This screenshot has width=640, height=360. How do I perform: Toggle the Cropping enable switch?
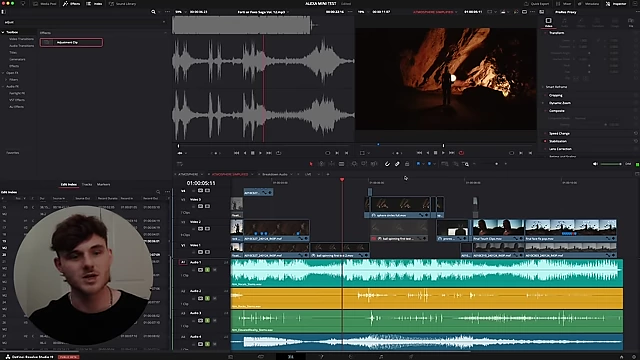545,95
